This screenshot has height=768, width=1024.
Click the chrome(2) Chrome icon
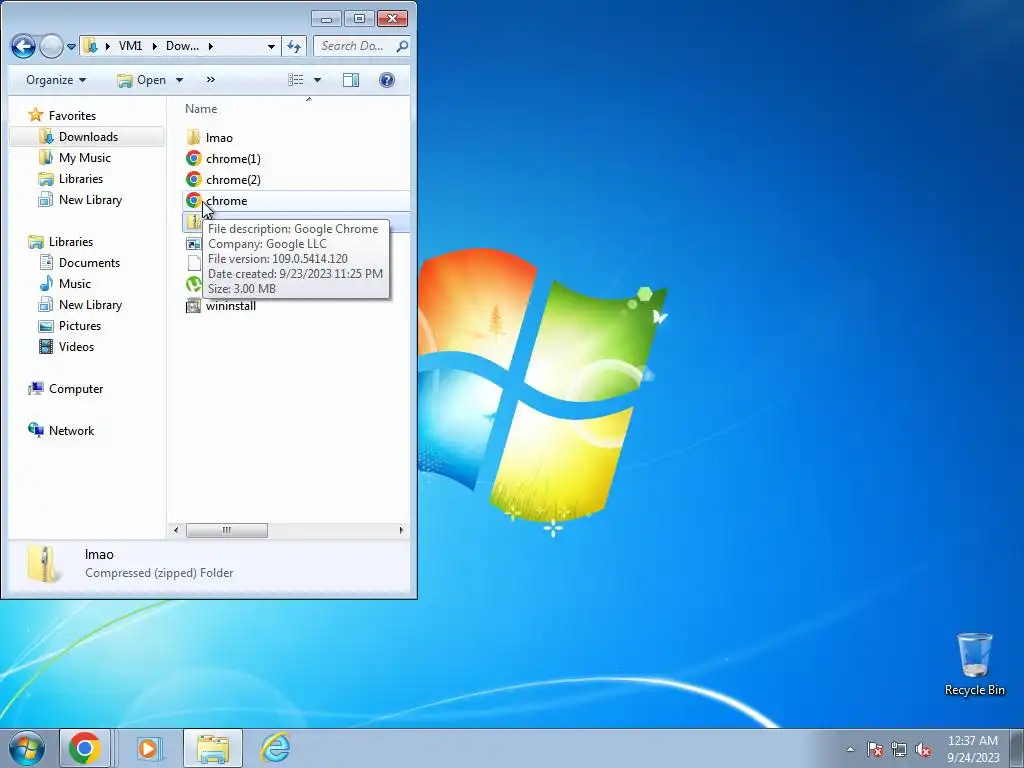[193, 179]
